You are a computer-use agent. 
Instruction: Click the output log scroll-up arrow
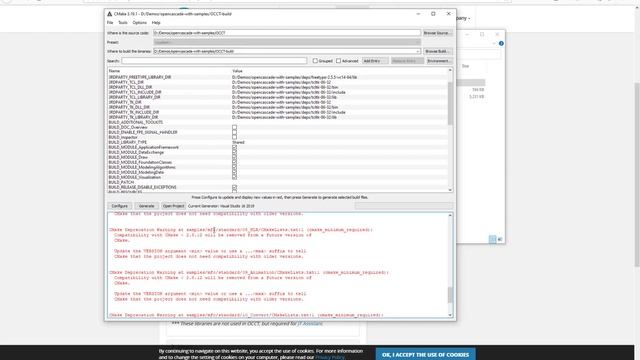point(450,215)
